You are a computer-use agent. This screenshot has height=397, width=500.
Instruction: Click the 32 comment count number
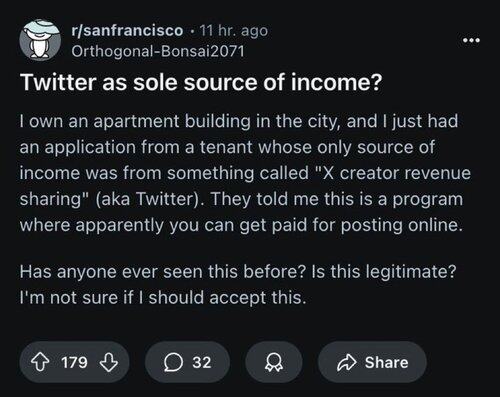pyautogui.click(x=202, y=362)
